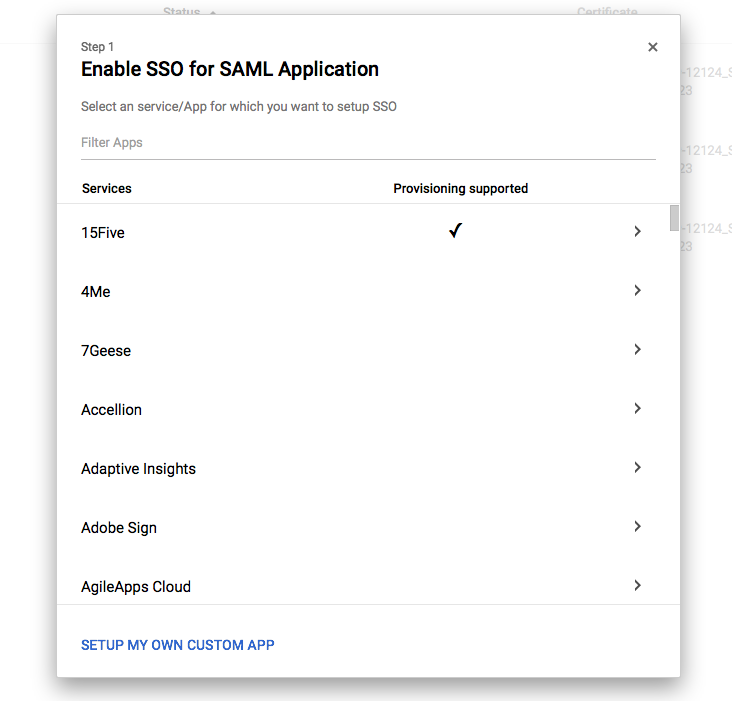This screenshot has width=732, height=701.
Task: Click the Filter Apps search field
Action: (368, 143)
